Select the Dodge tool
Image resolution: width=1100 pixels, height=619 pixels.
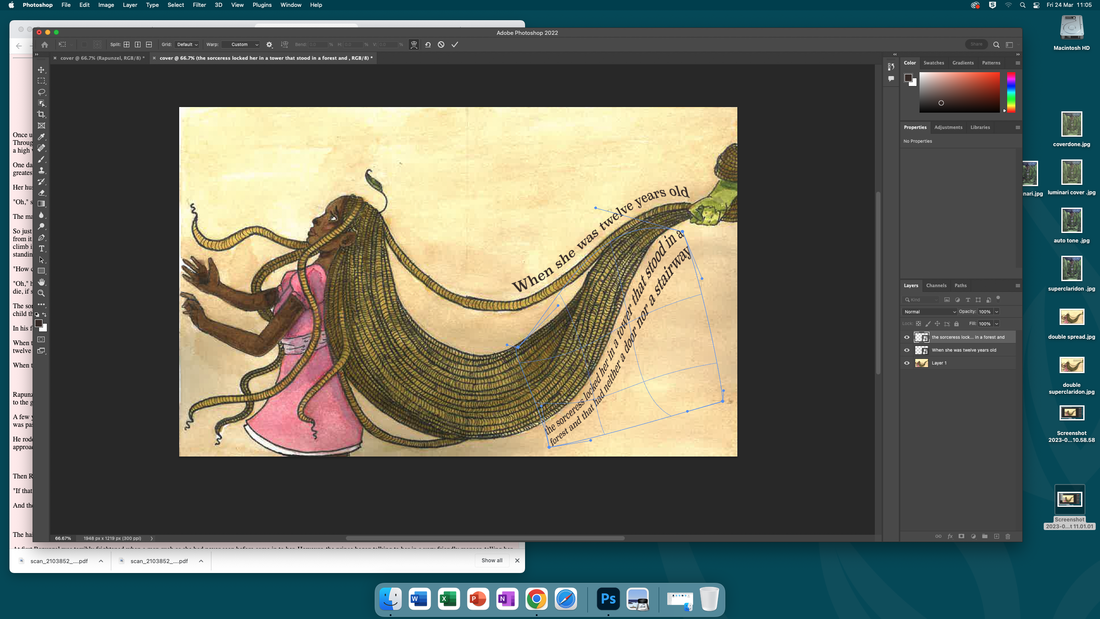tap(41, 226)
